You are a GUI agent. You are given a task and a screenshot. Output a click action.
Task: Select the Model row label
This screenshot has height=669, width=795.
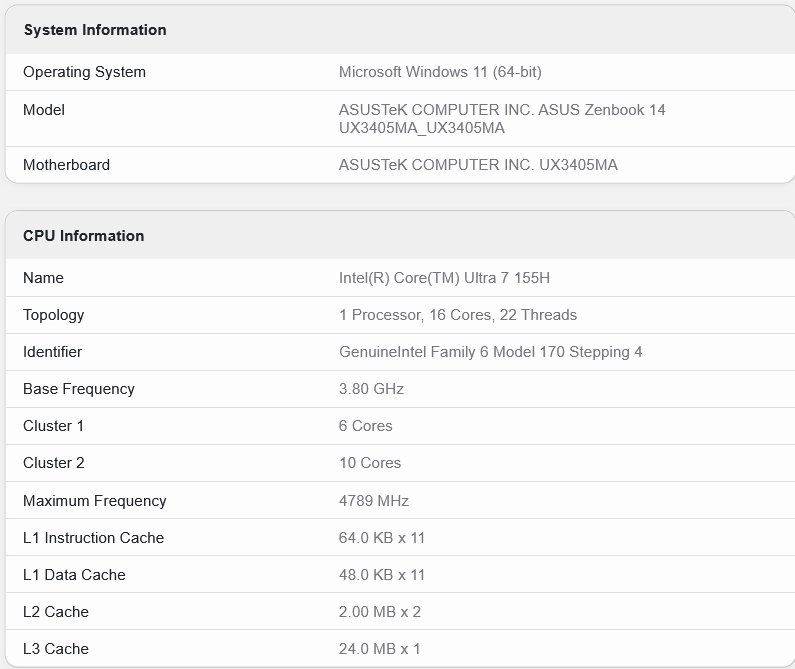pyautogui.click(x=44, y=110)
